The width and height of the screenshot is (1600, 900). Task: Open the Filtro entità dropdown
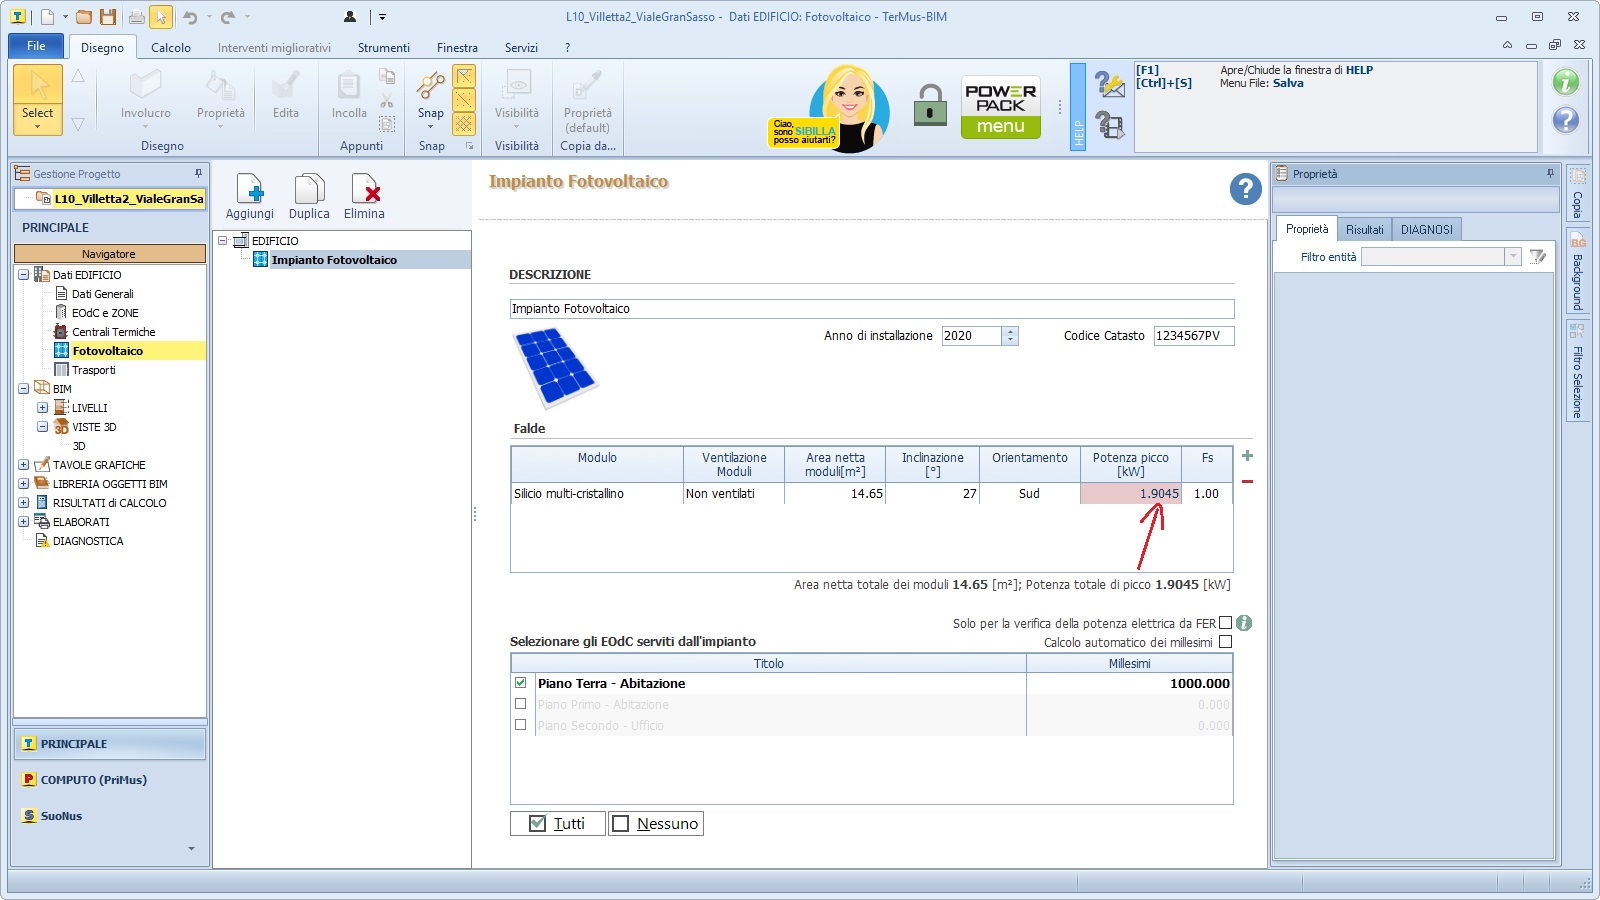click(x=1512, y=257)
